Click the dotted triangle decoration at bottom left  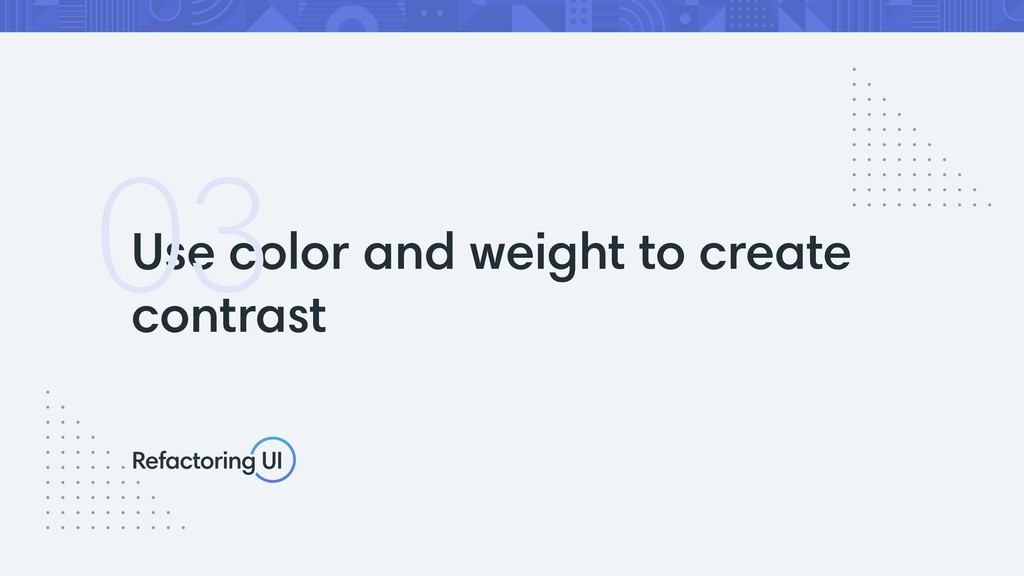(x=116, y=460)
